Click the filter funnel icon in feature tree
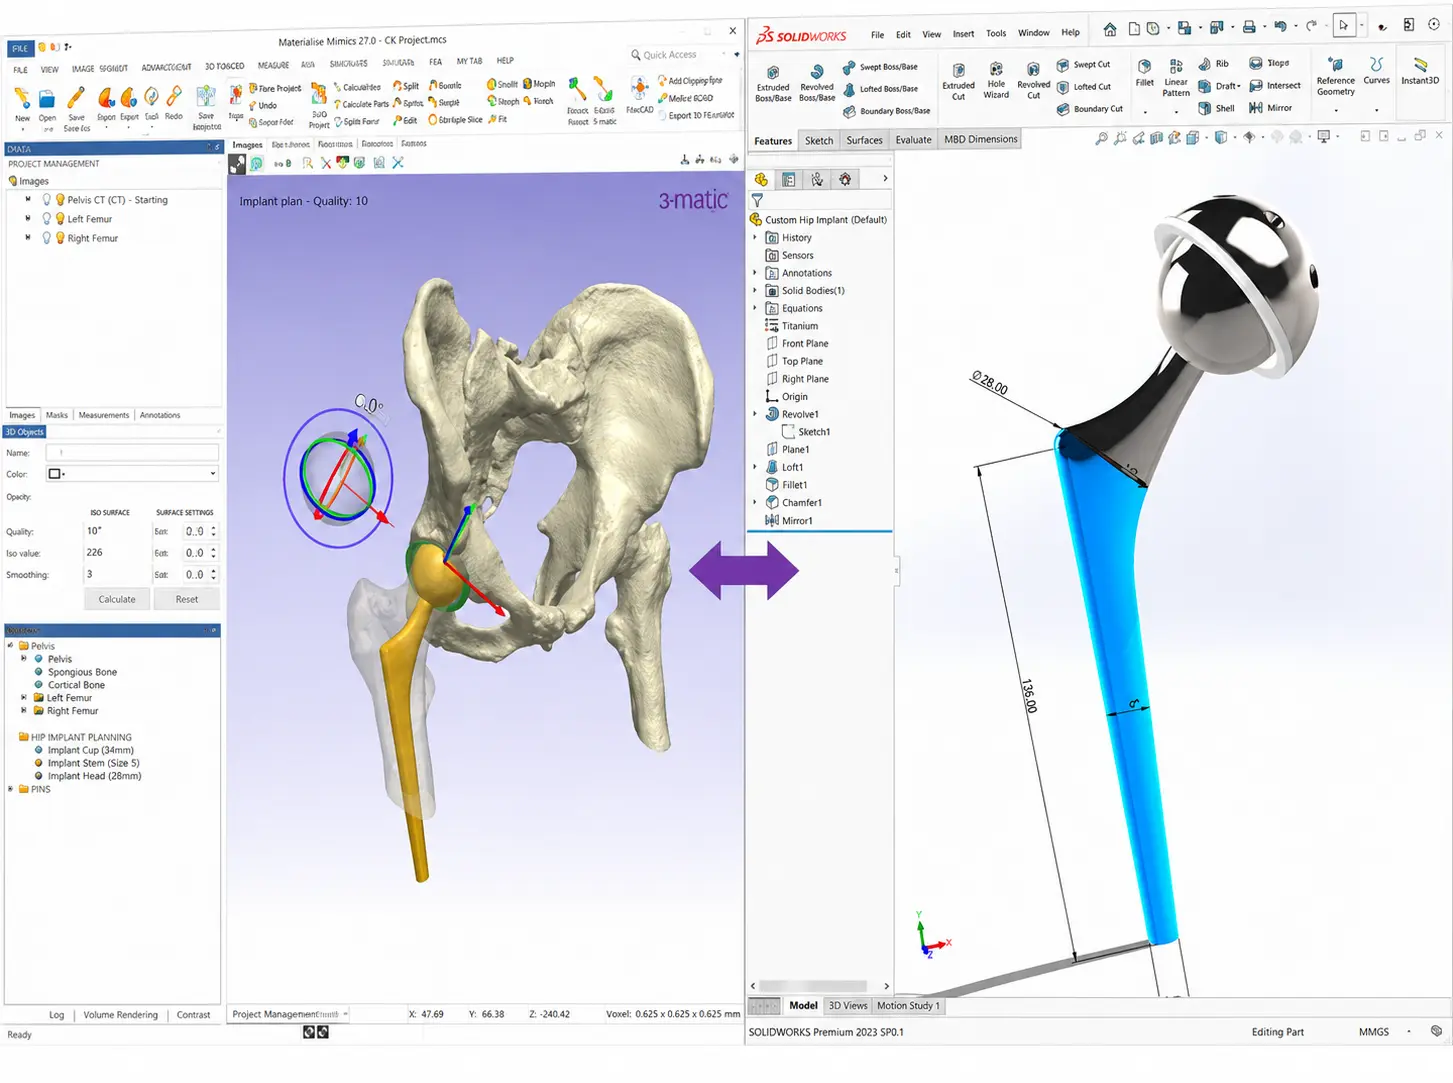The width and height of the screenshot is (1453, 1083). tap(757, 200)
